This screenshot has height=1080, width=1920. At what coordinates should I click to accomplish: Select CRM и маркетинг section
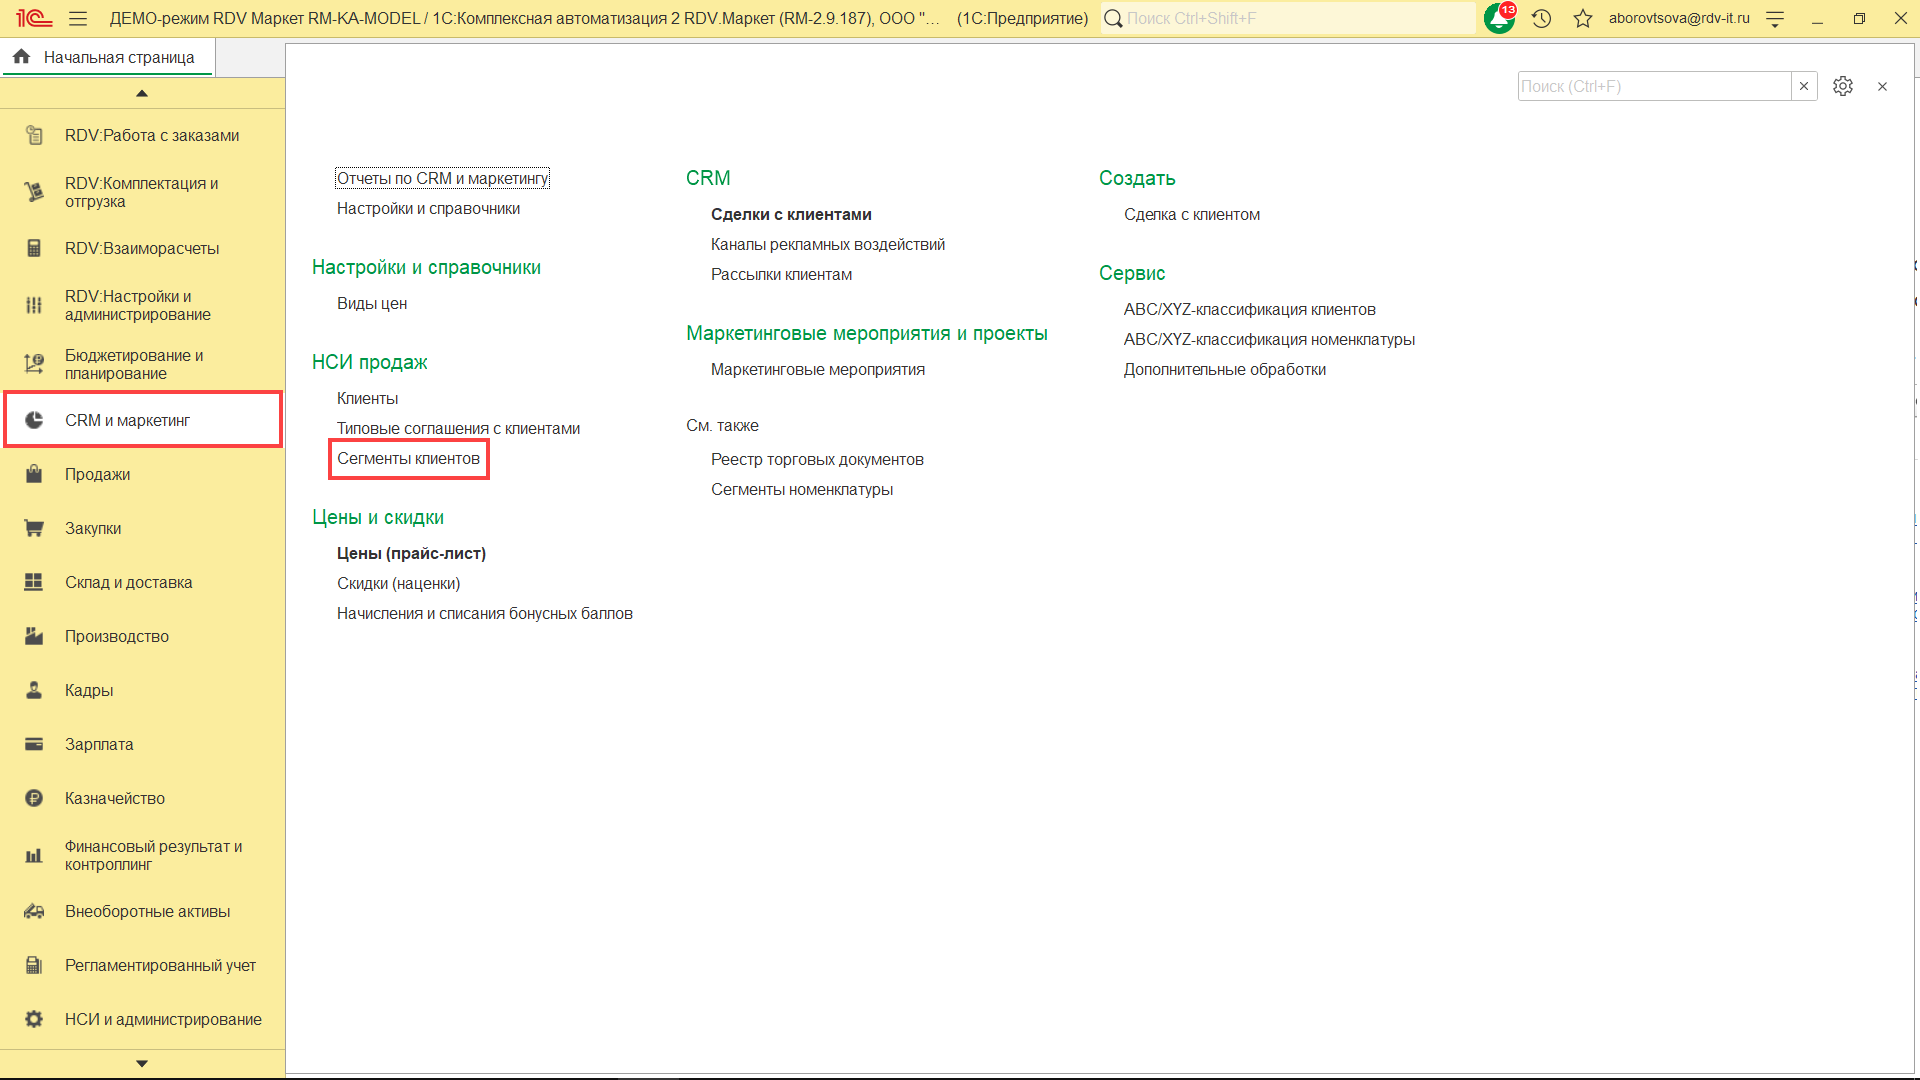127,420
